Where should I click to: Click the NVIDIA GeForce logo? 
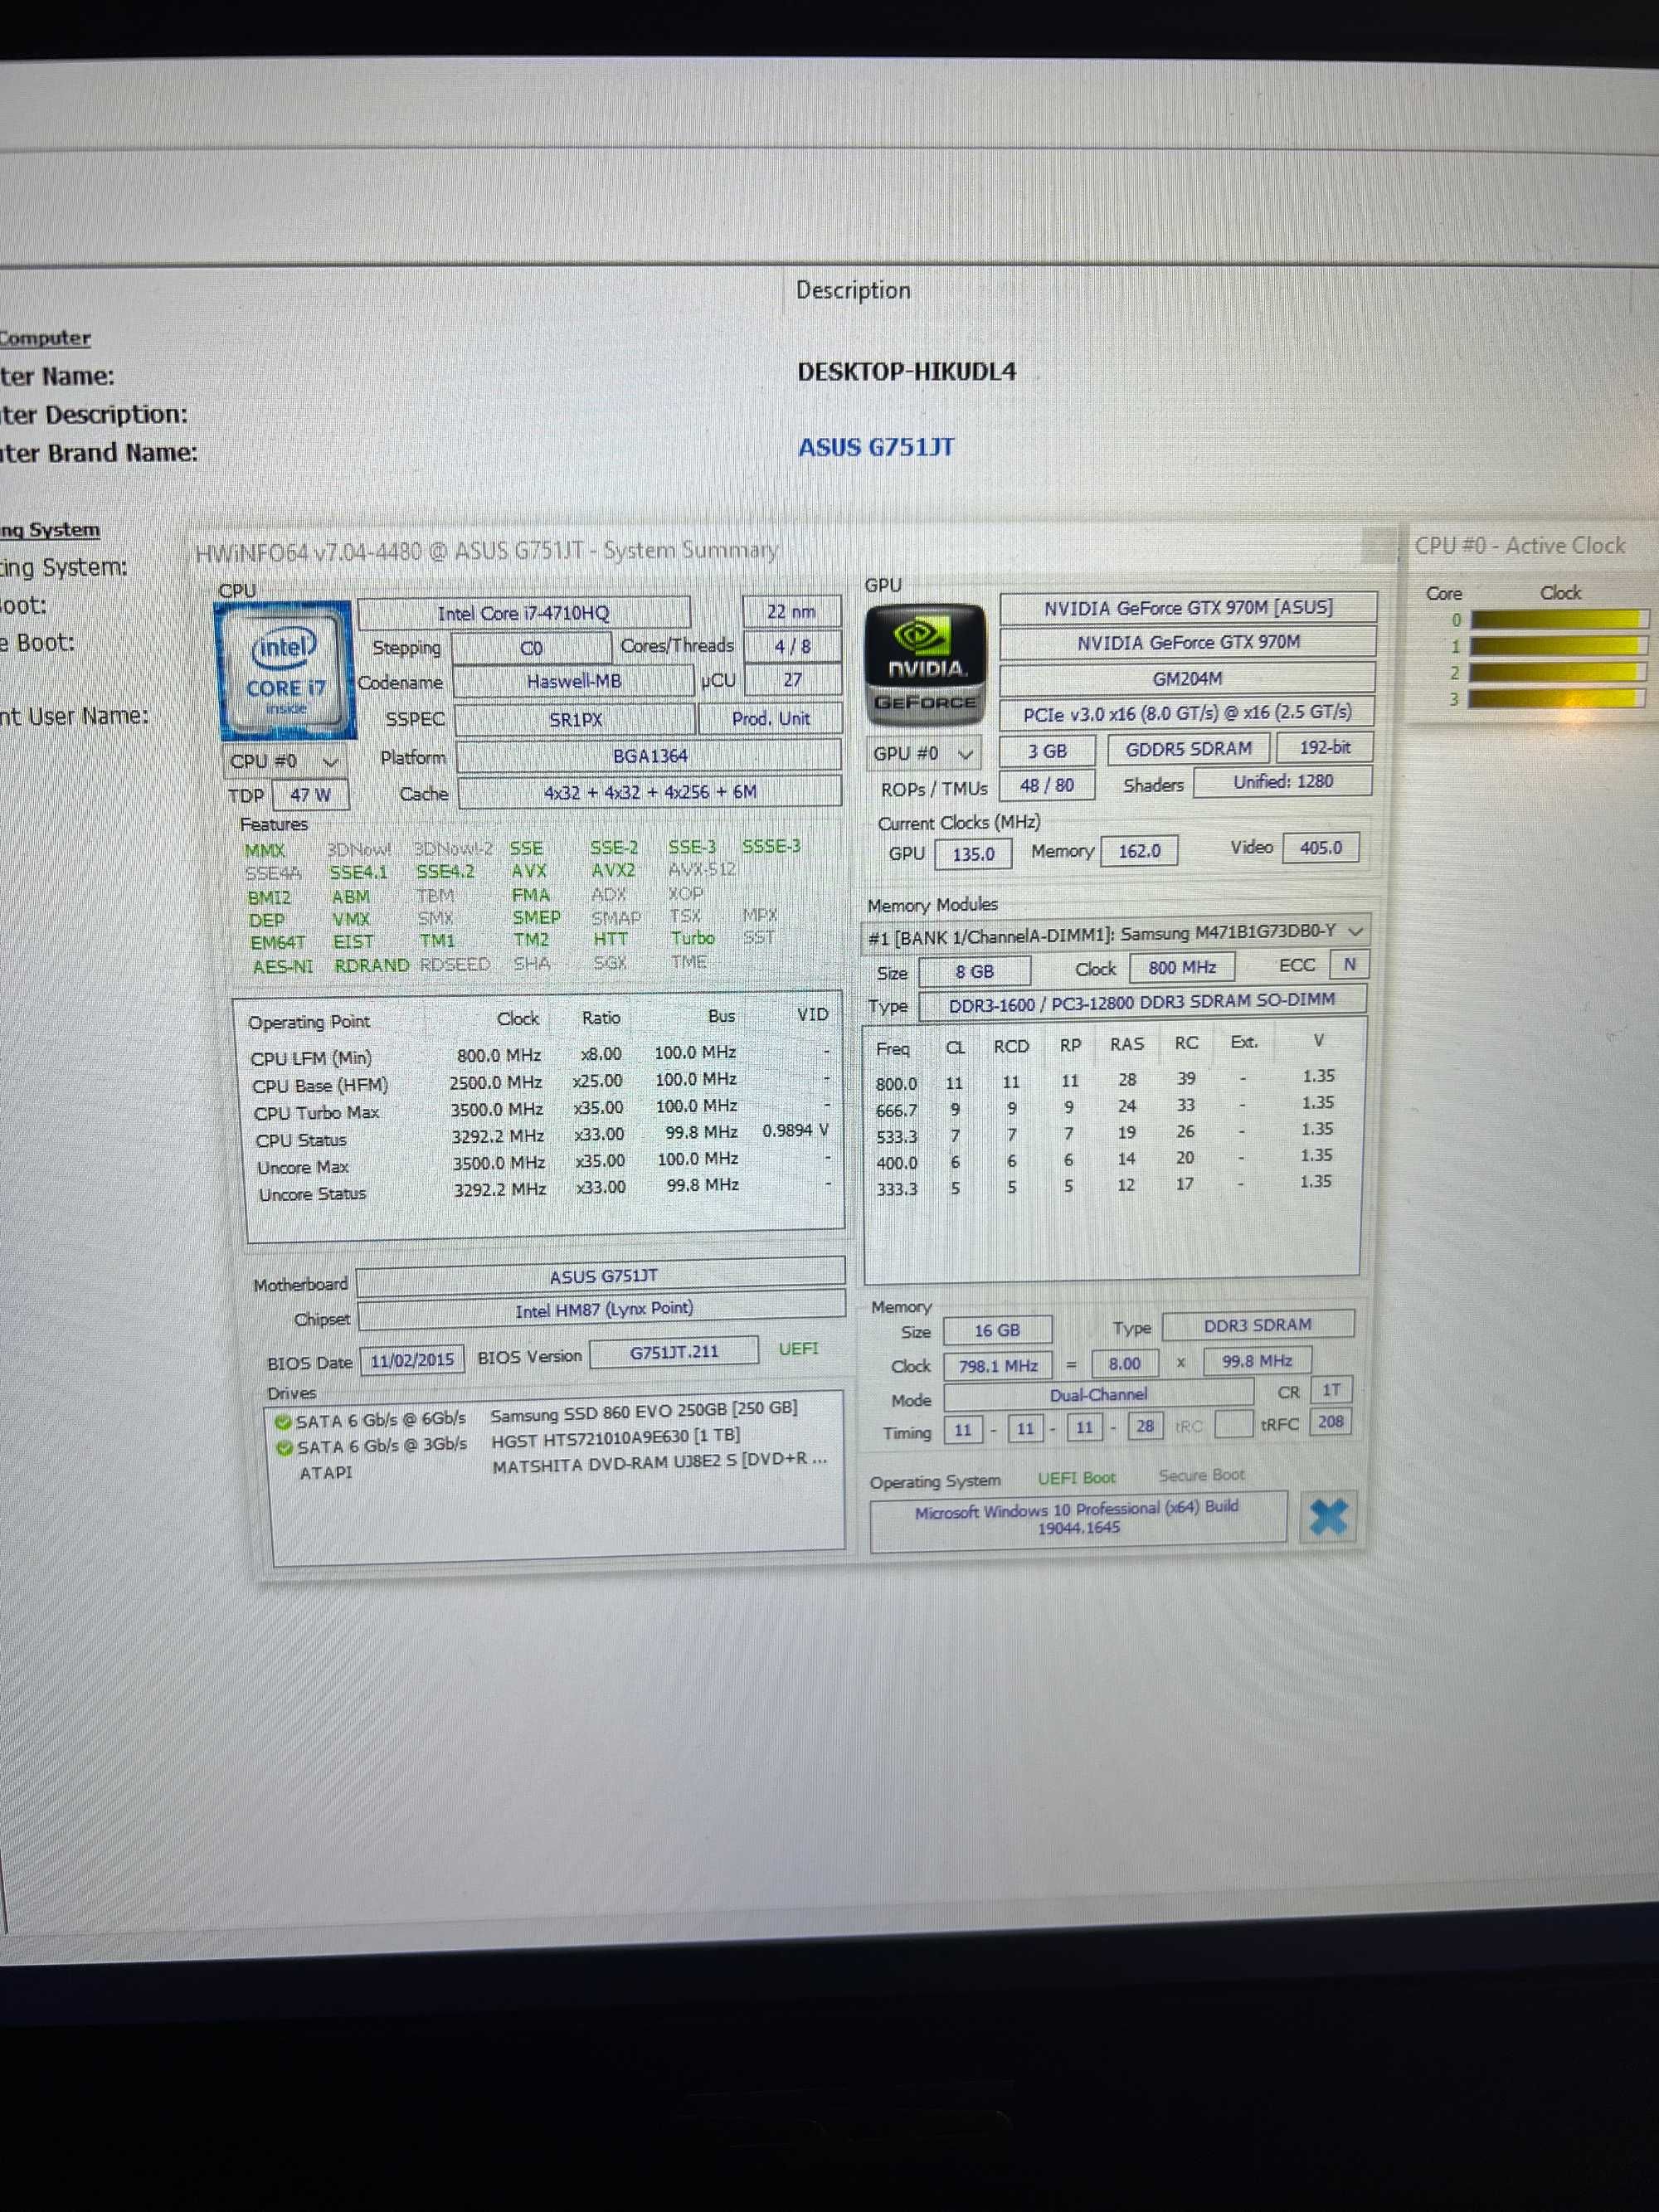click(x=926, y=664)
